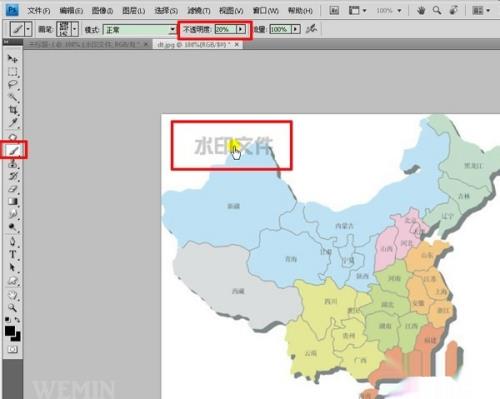Select the Pen tool

13,241
